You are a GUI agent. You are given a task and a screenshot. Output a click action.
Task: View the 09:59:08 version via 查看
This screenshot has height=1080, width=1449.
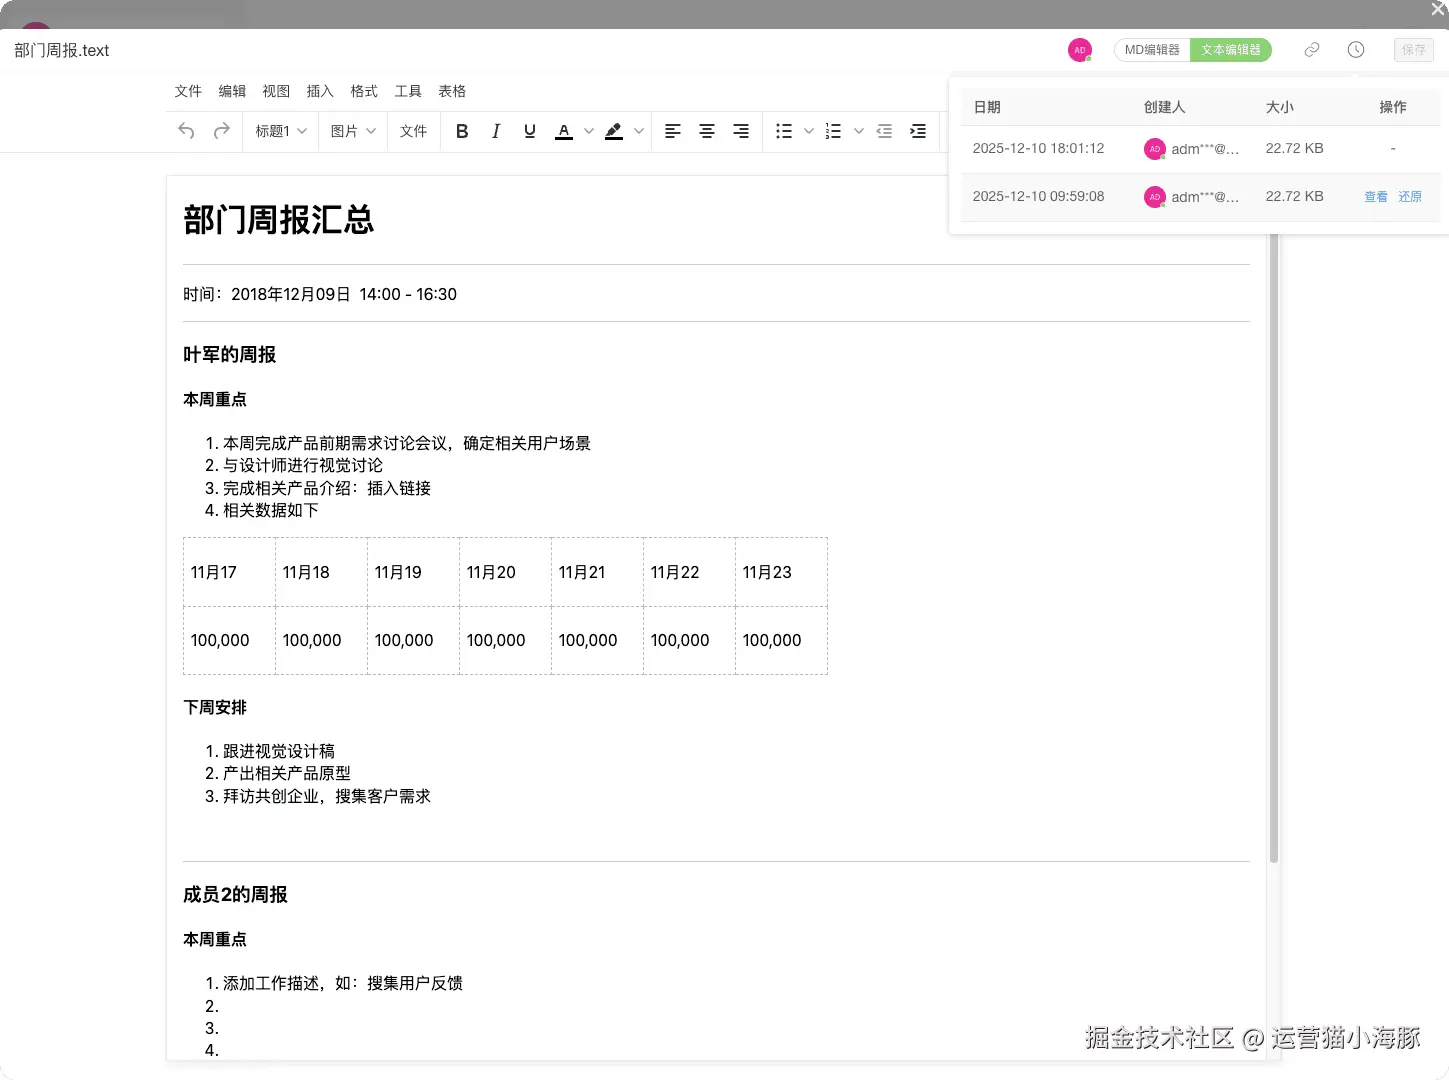coord(1376,197)
